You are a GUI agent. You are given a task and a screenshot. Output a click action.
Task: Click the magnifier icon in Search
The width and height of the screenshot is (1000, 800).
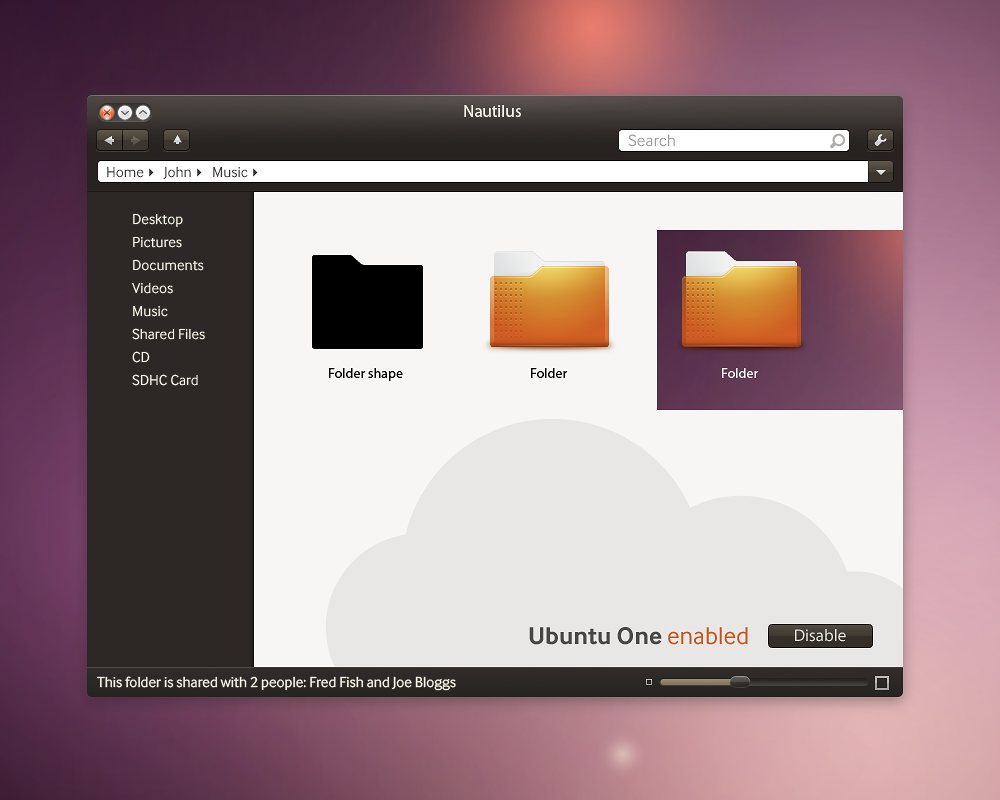837,140
